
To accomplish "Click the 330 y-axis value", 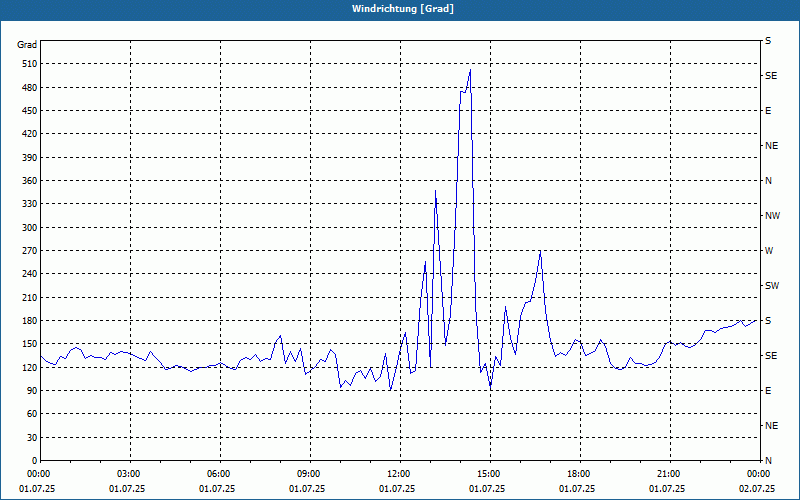I will [x=30, y=204].
